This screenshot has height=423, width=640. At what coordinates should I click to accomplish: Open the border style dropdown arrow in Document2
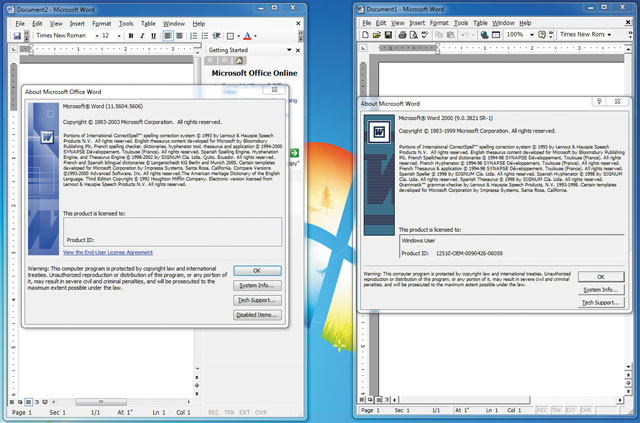tap(238, 36)
